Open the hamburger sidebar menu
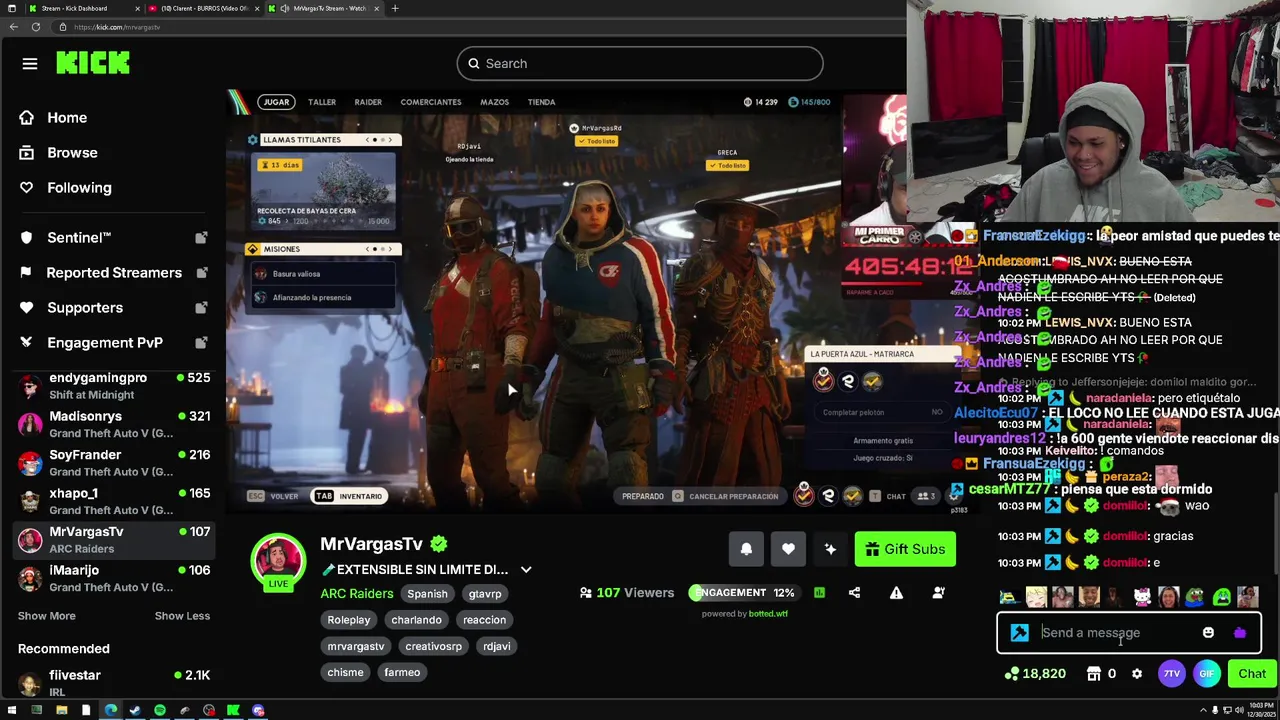The width and height of the screenshot is (1280, 720). [x=30, y=64]
